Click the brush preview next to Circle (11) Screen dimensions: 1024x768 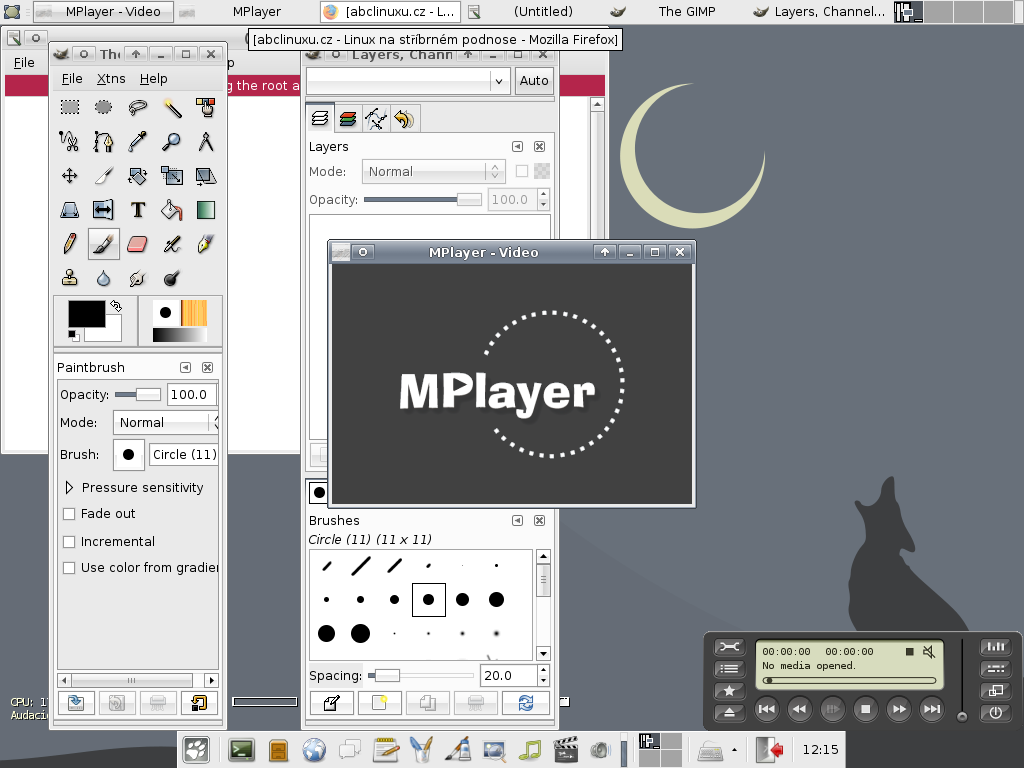coord(129,455)
